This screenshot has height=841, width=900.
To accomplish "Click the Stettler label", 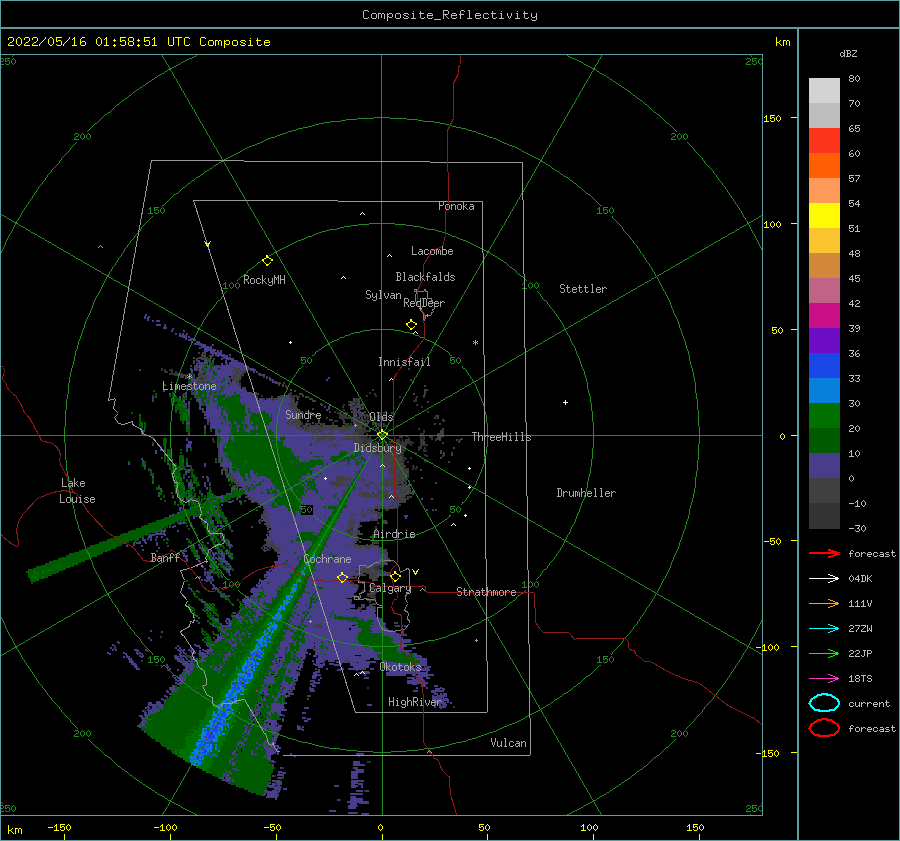I will [583, 289].
